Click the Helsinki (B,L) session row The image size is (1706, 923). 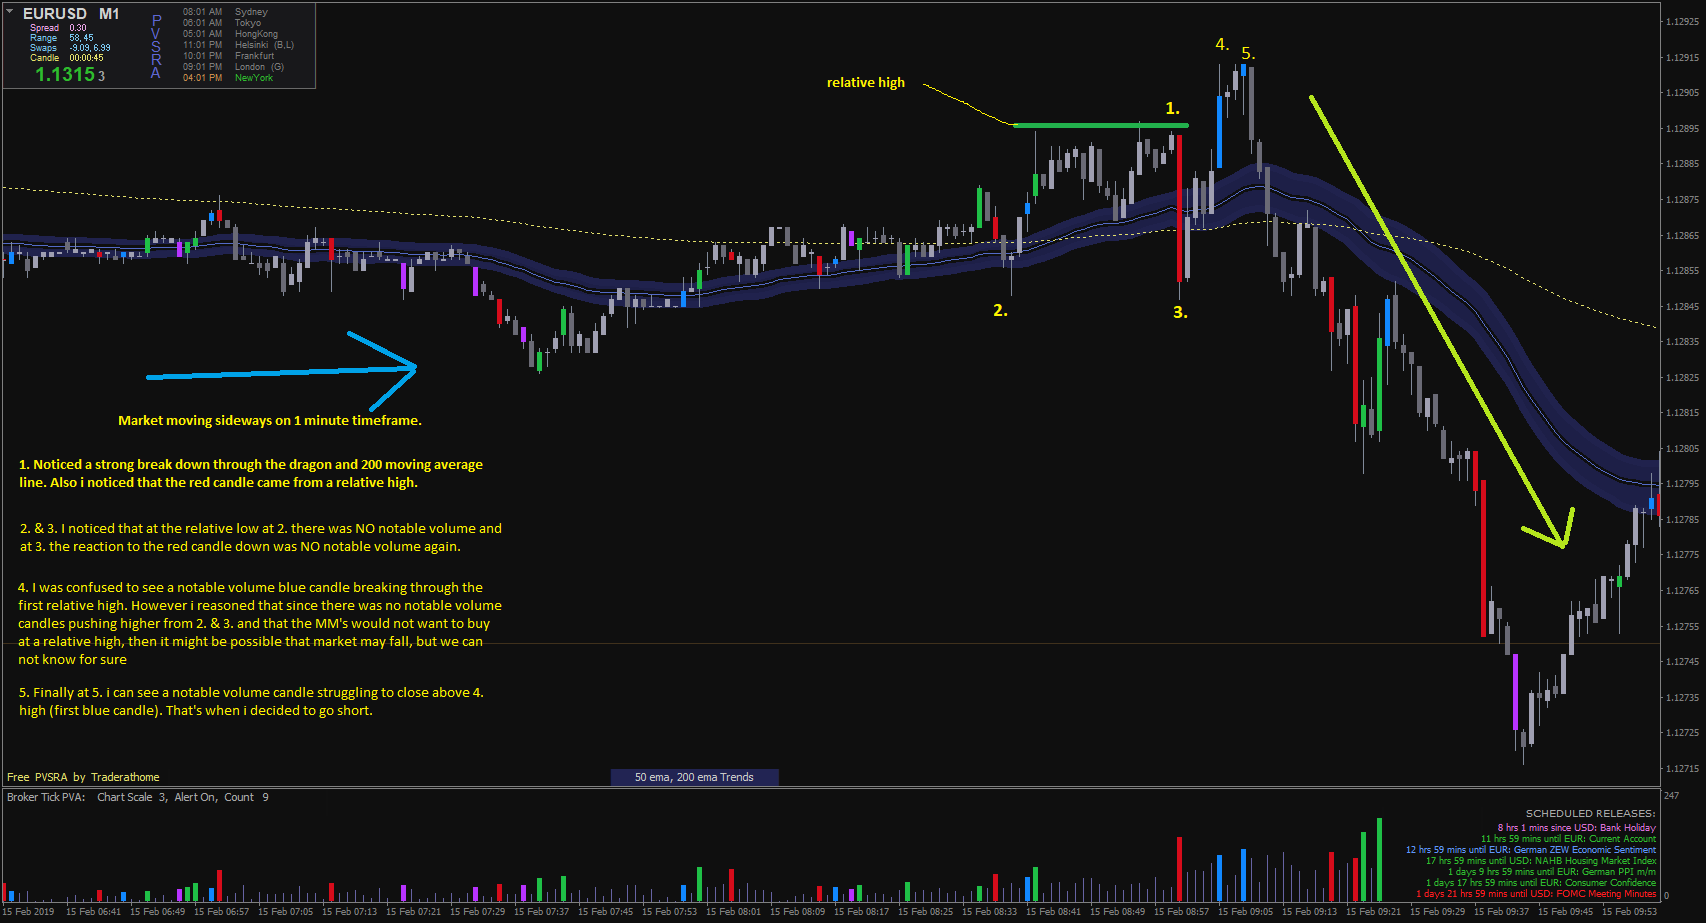pos(239,45)
